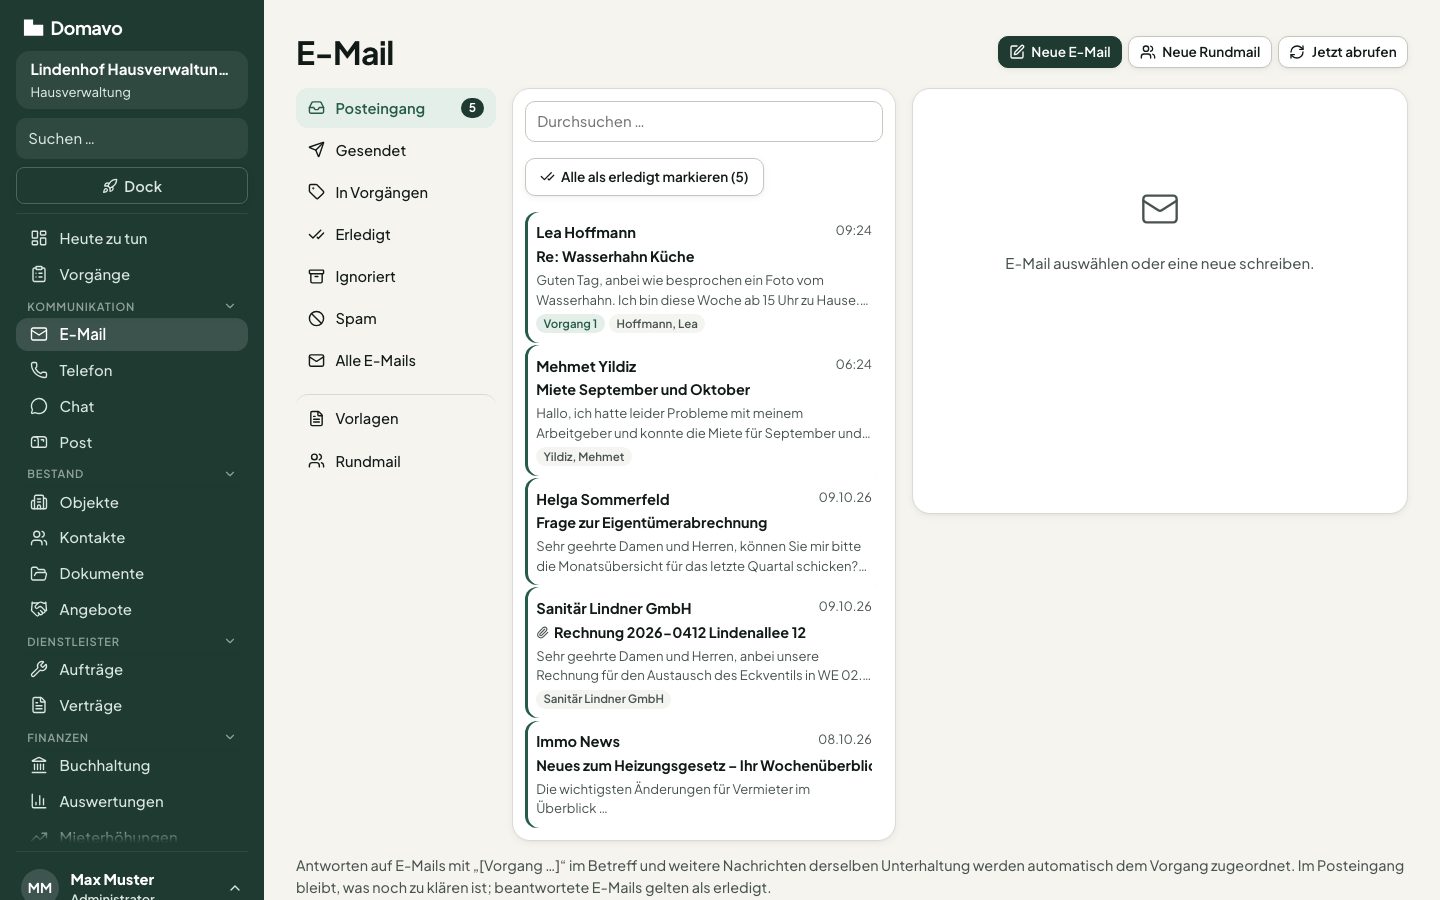Compose with the Neue E-Mail button
This screenshot has height=900, width=1440.
(x=1060, y=52)
